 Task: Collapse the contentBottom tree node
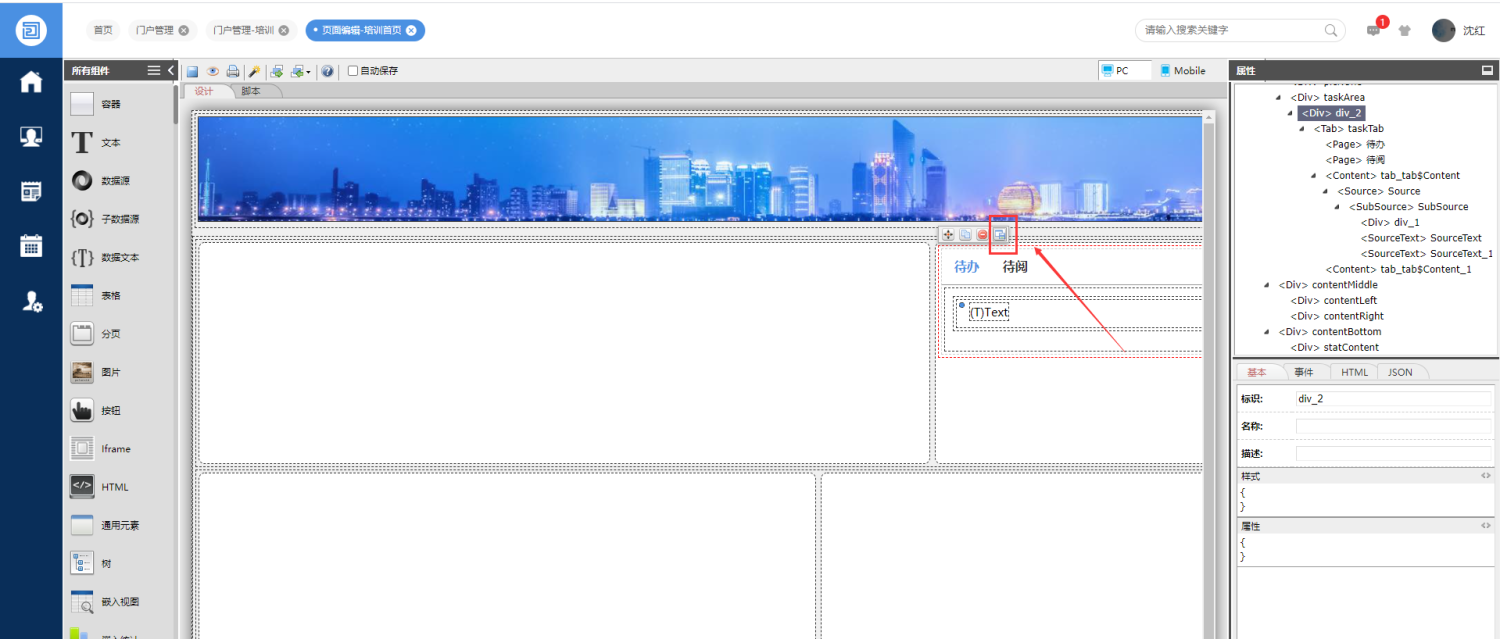(1267, 332)
